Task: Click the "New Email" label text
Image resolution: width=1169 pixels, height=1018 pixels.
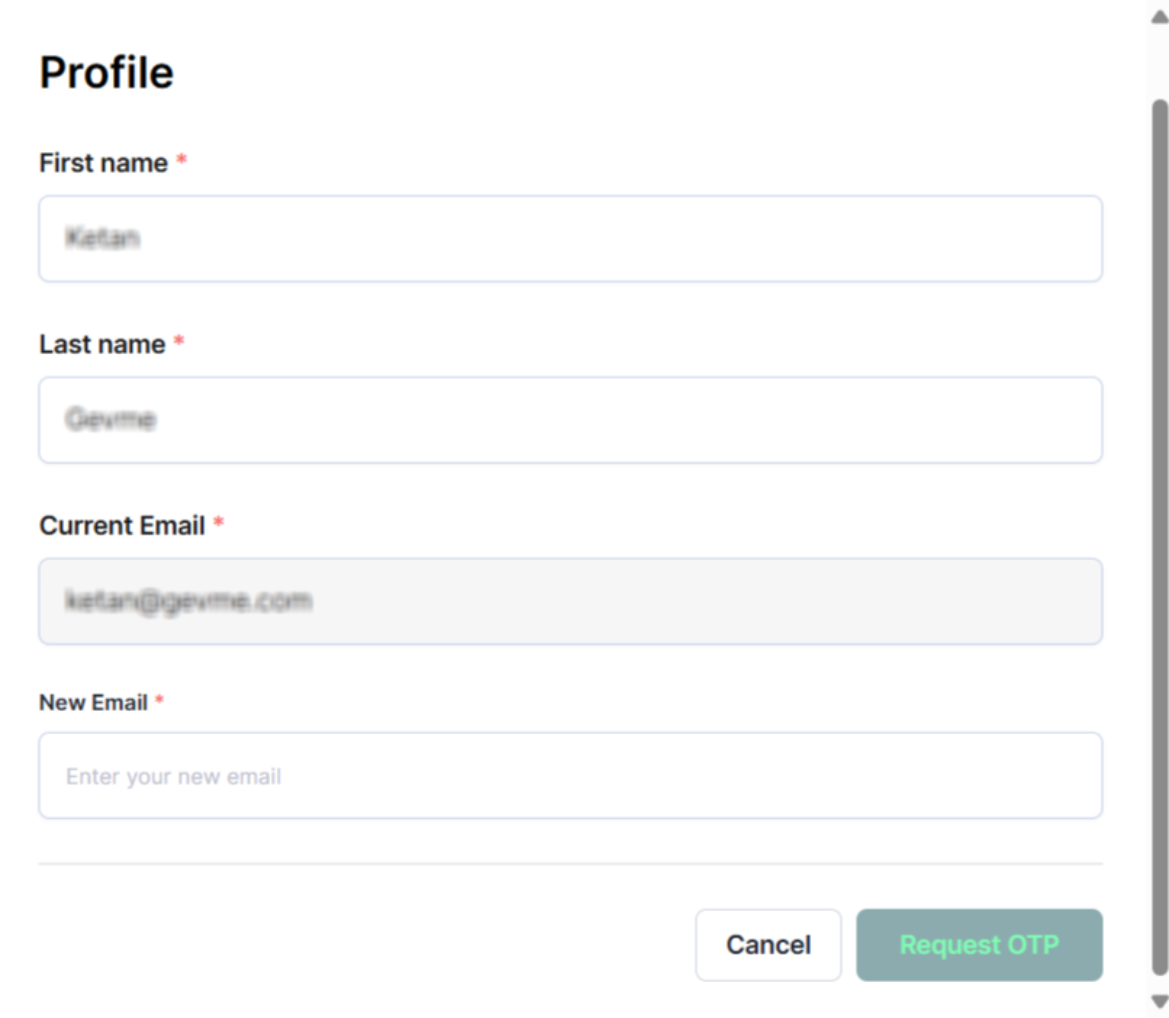Action: 93,703
